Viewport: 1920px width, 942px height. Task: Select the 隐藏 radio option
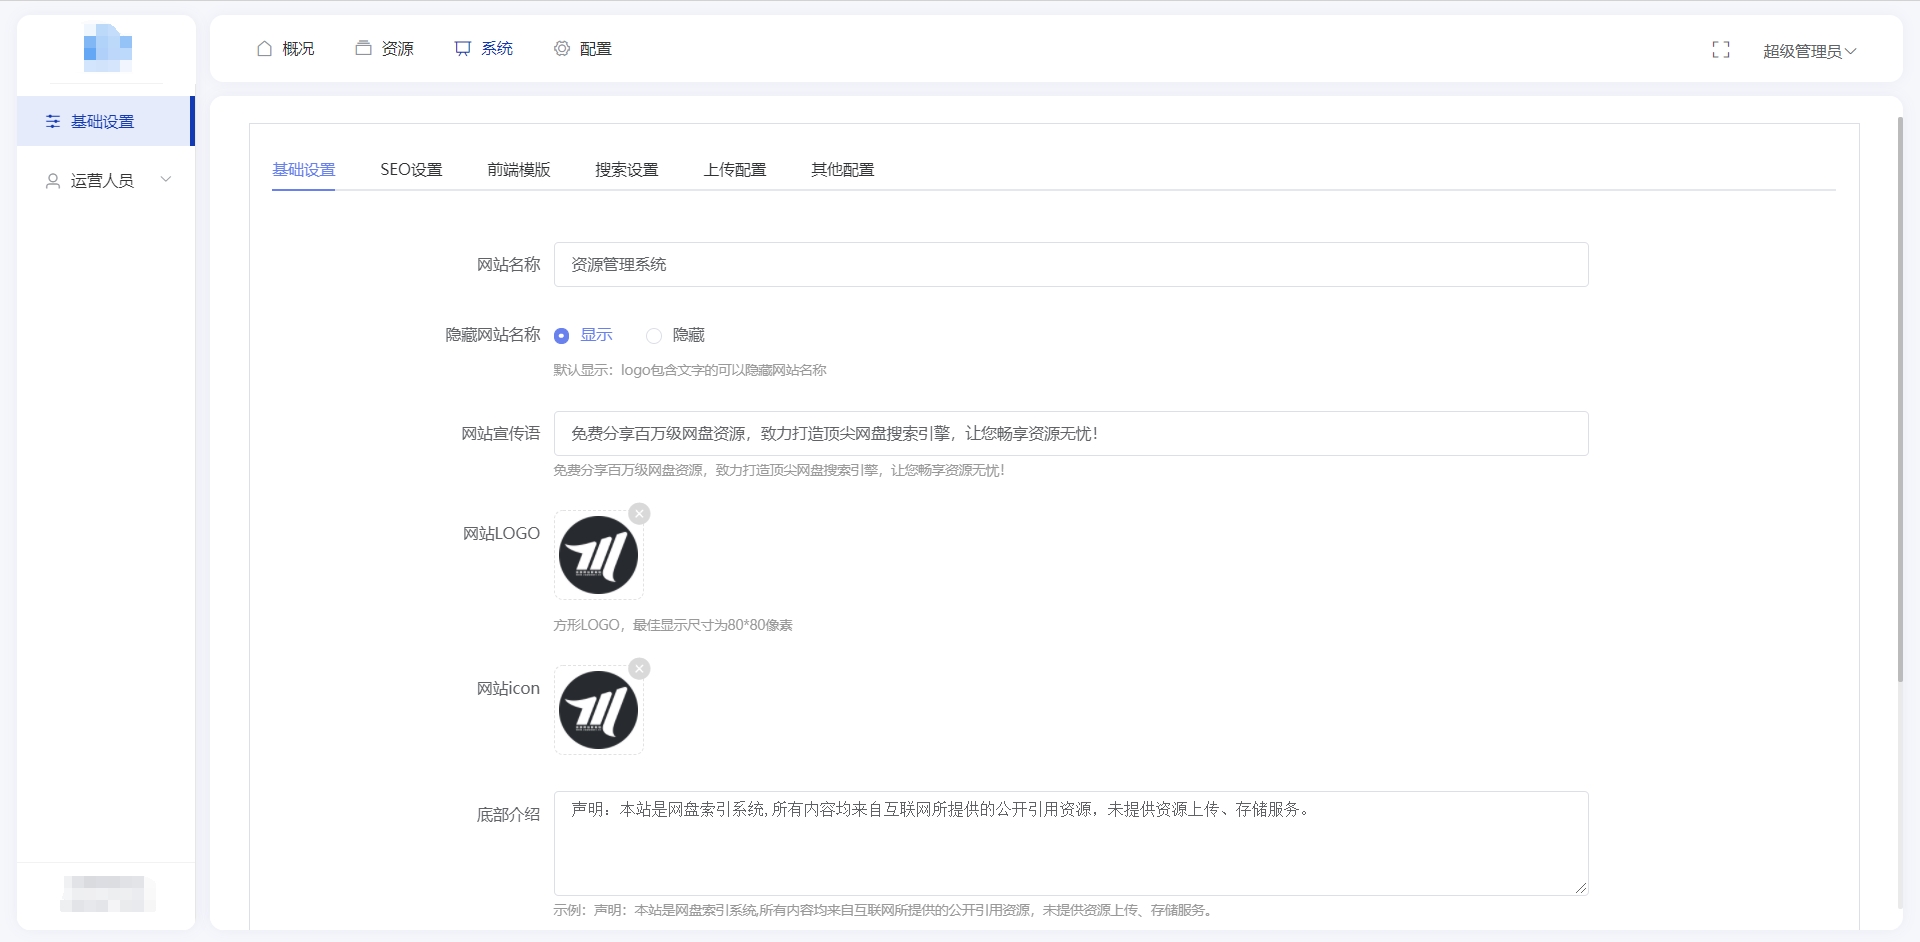click(654, 336)
